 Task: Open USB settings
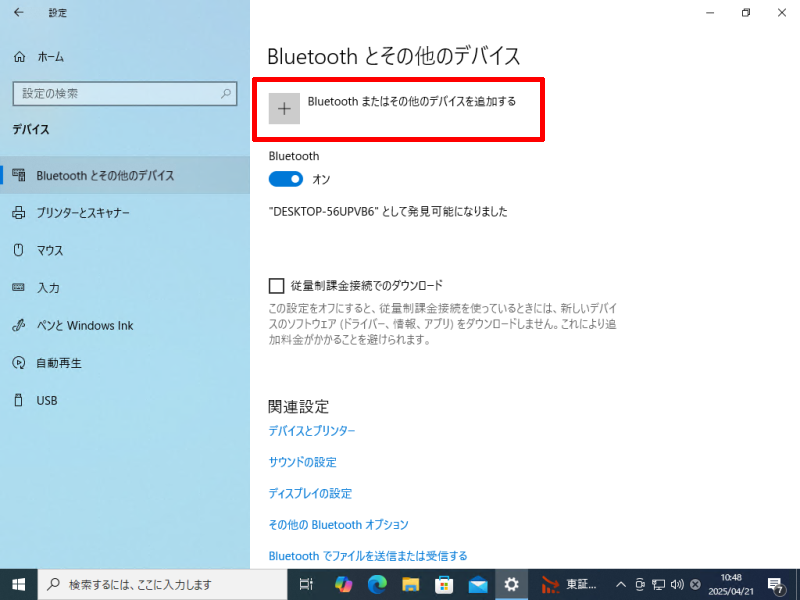pyautogui.click(x=125, y=401)
